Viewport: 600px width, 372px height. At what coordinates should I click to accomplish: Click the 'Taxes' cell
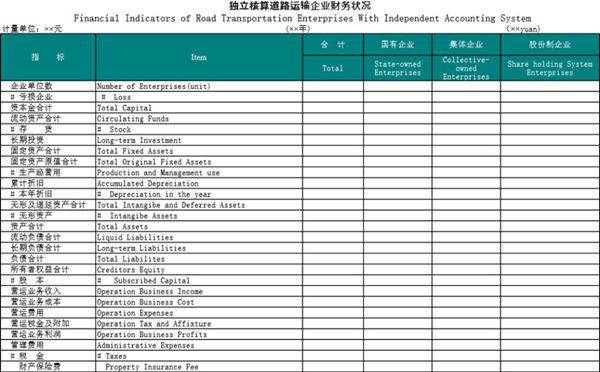[x=199, y=356]
